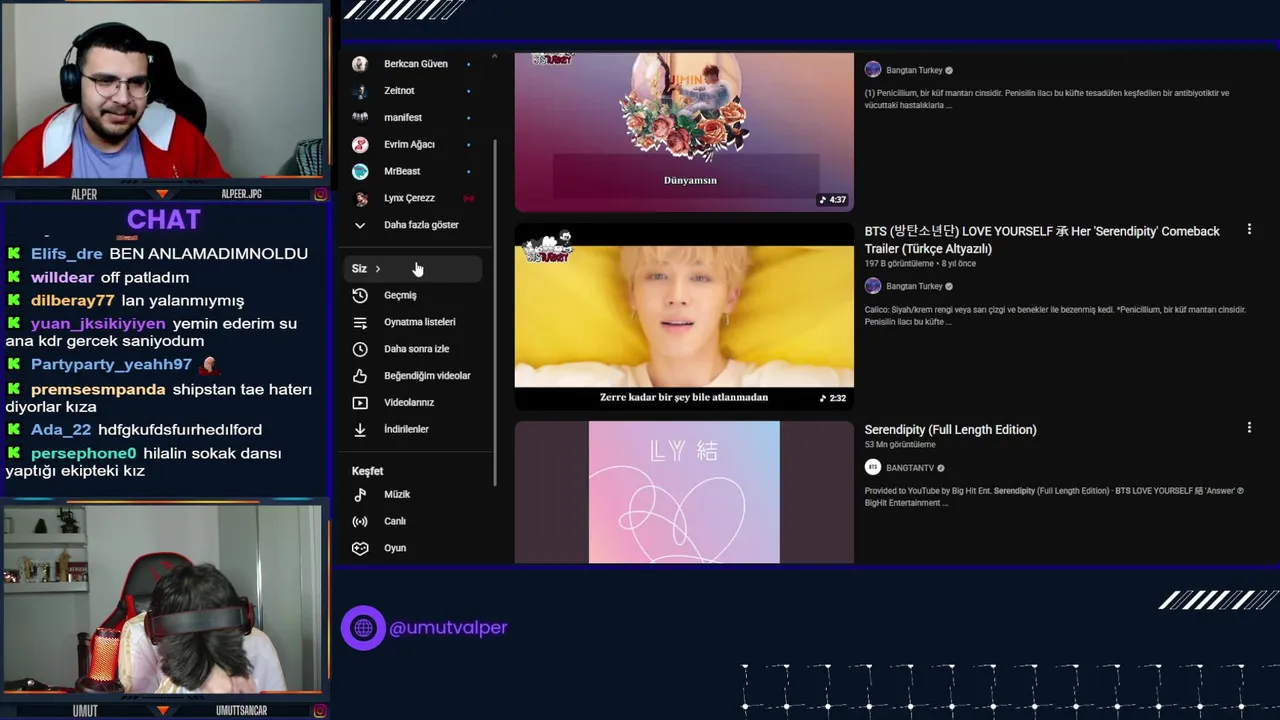Click chat username persephone0
Image resolution: width=1280 pixels, height=720 pixels.
83,453
